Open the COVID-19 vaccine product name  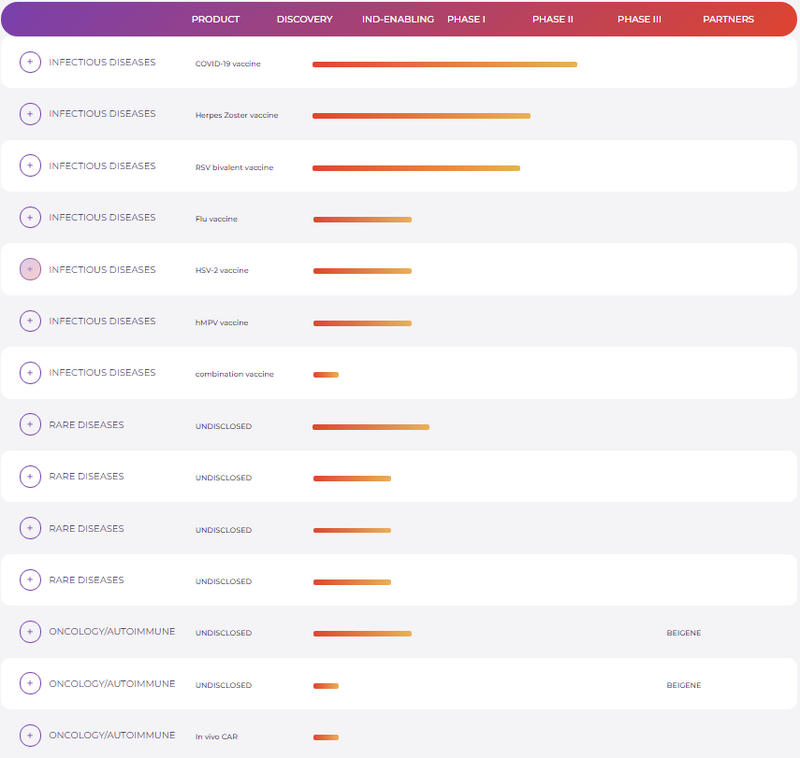(x=227, y=64)
